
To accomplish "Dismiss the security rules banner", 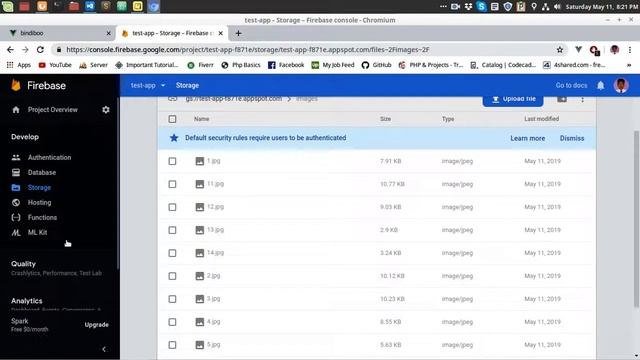I will coord(572,138).
